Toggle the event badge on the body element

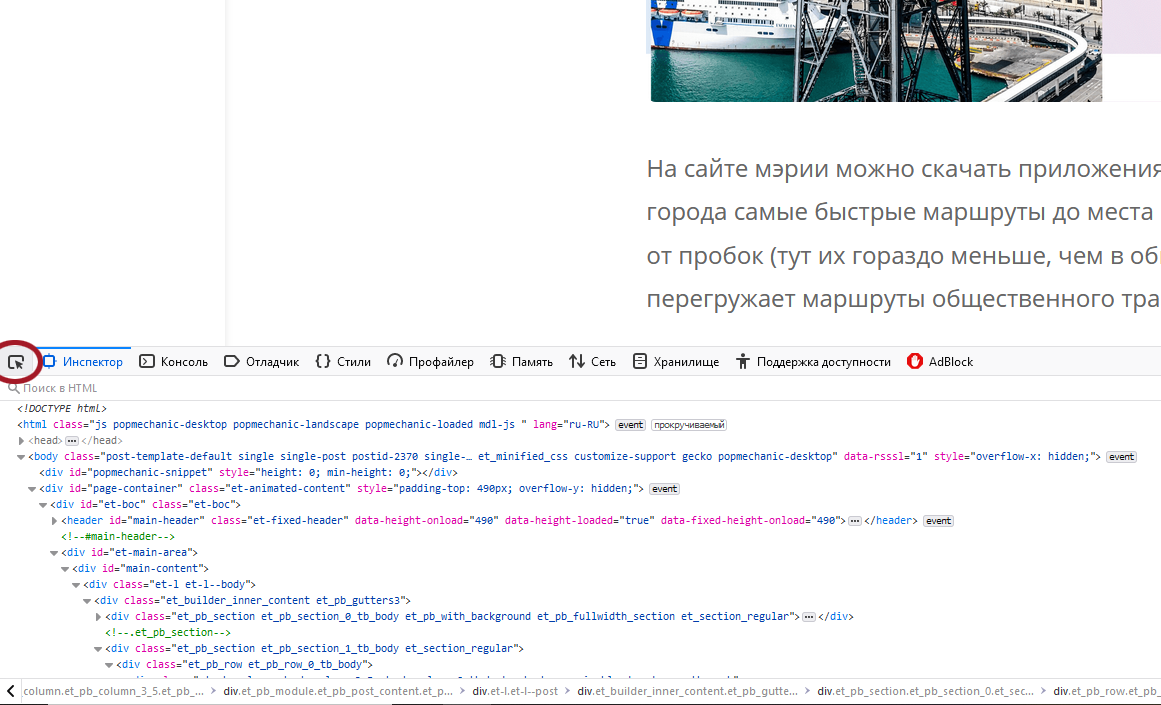point(1121,457)
